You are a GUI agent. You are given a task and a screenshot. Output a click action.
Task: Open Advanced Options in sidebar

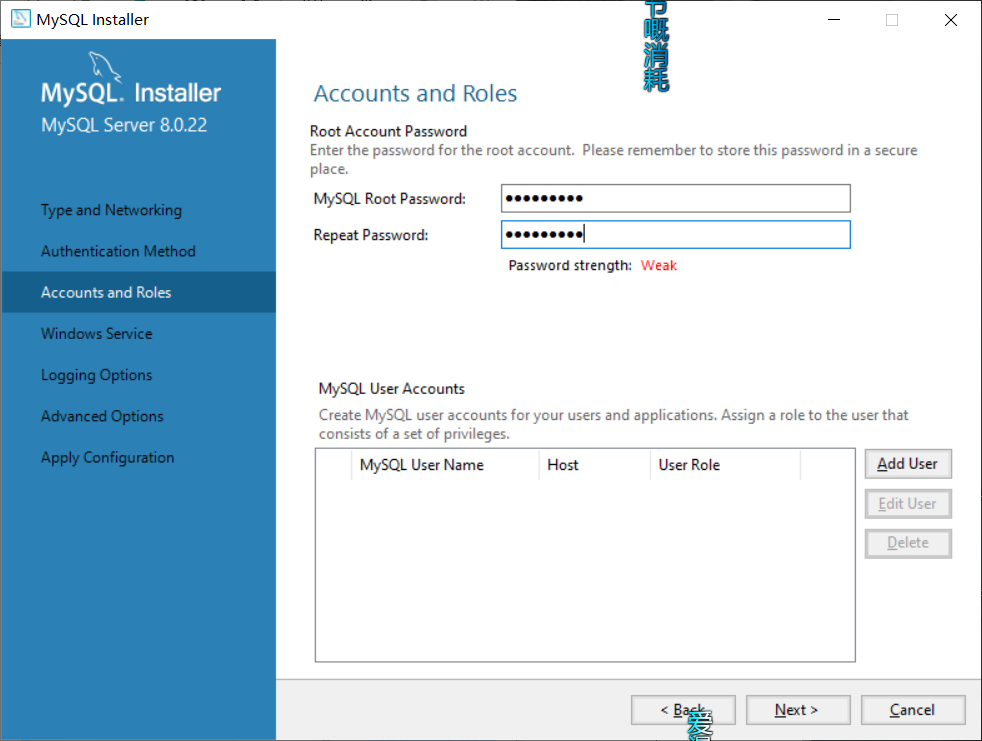coord(102,417)
